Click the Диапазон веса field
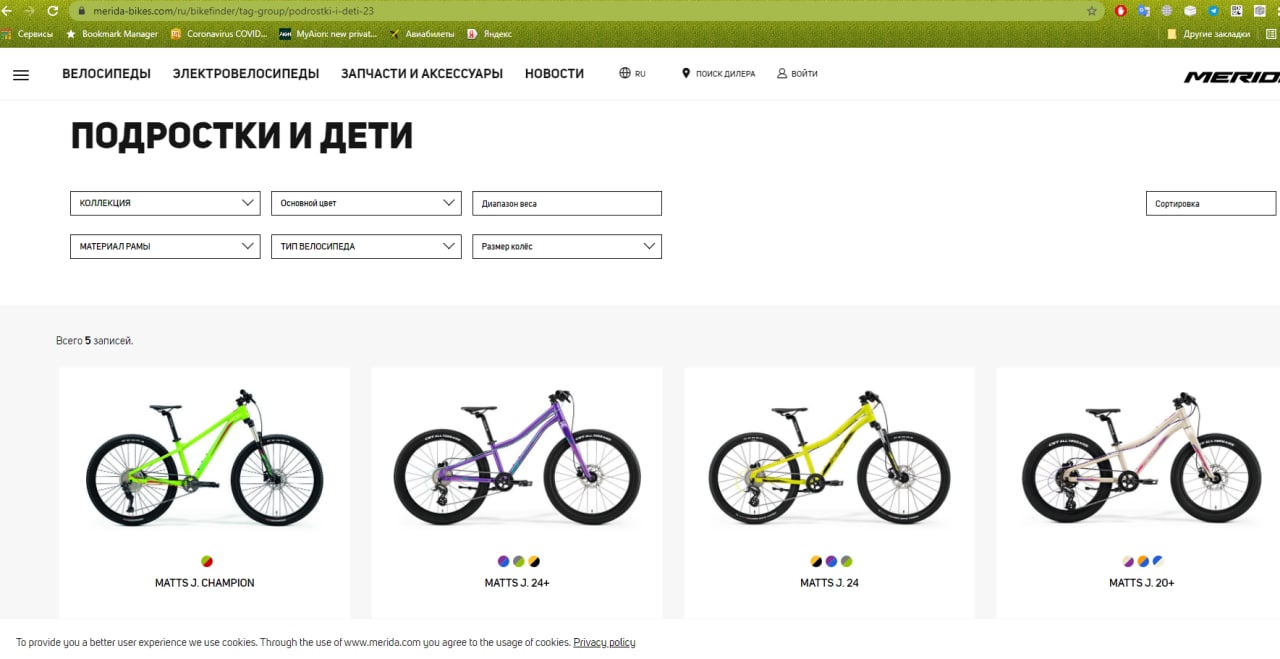1280x659 pixels. pos(567,203)
